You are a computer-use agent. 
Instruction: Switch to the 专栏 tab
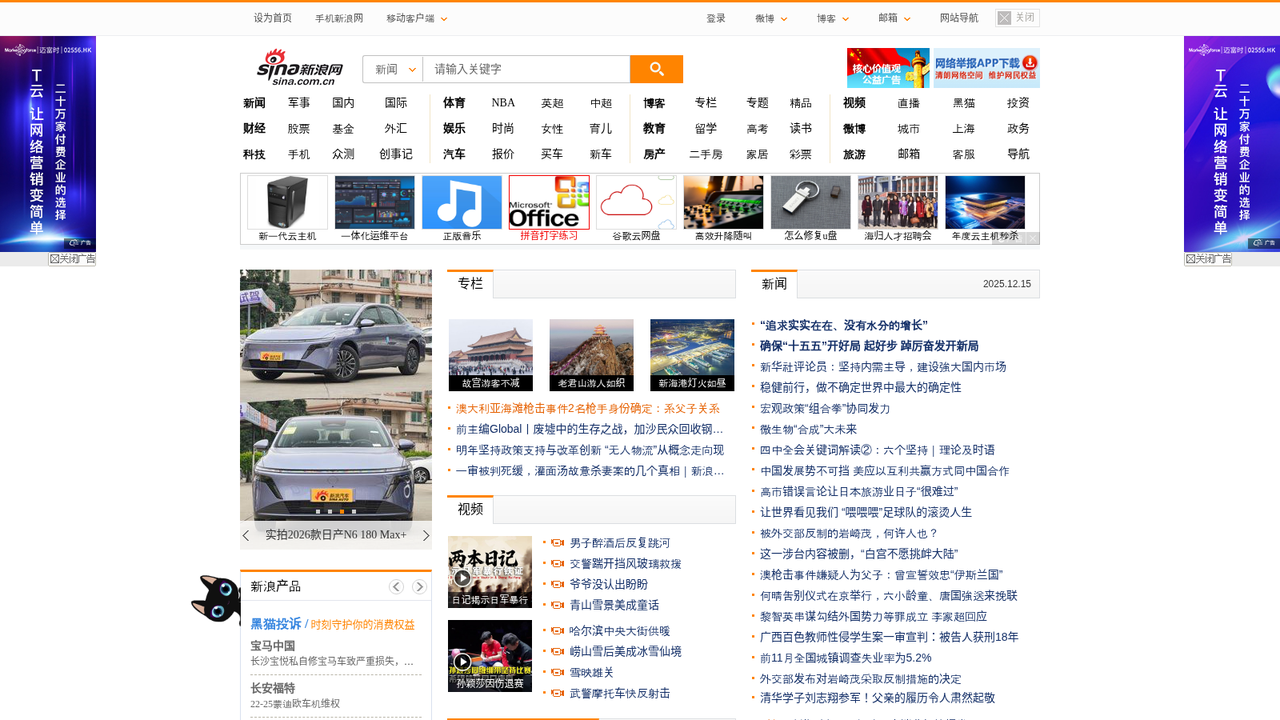coord(470,284)
